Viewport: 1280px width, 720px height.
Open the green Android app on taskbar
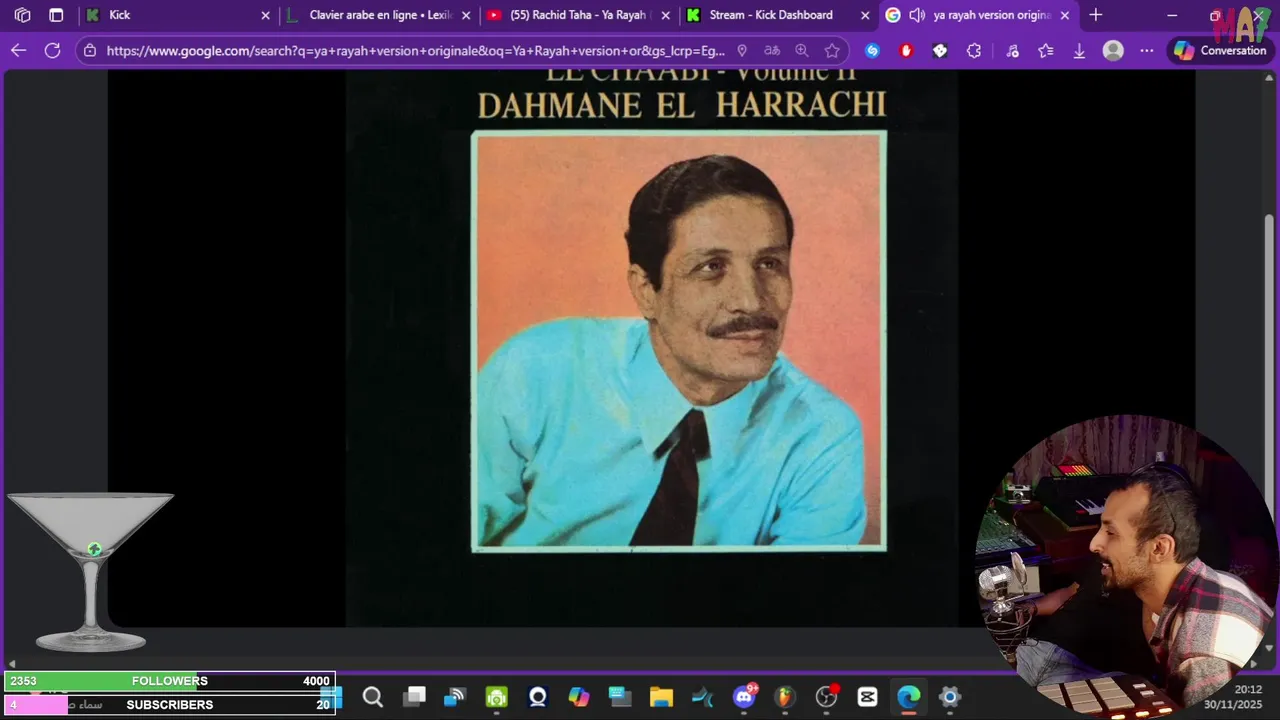(496, 697)
